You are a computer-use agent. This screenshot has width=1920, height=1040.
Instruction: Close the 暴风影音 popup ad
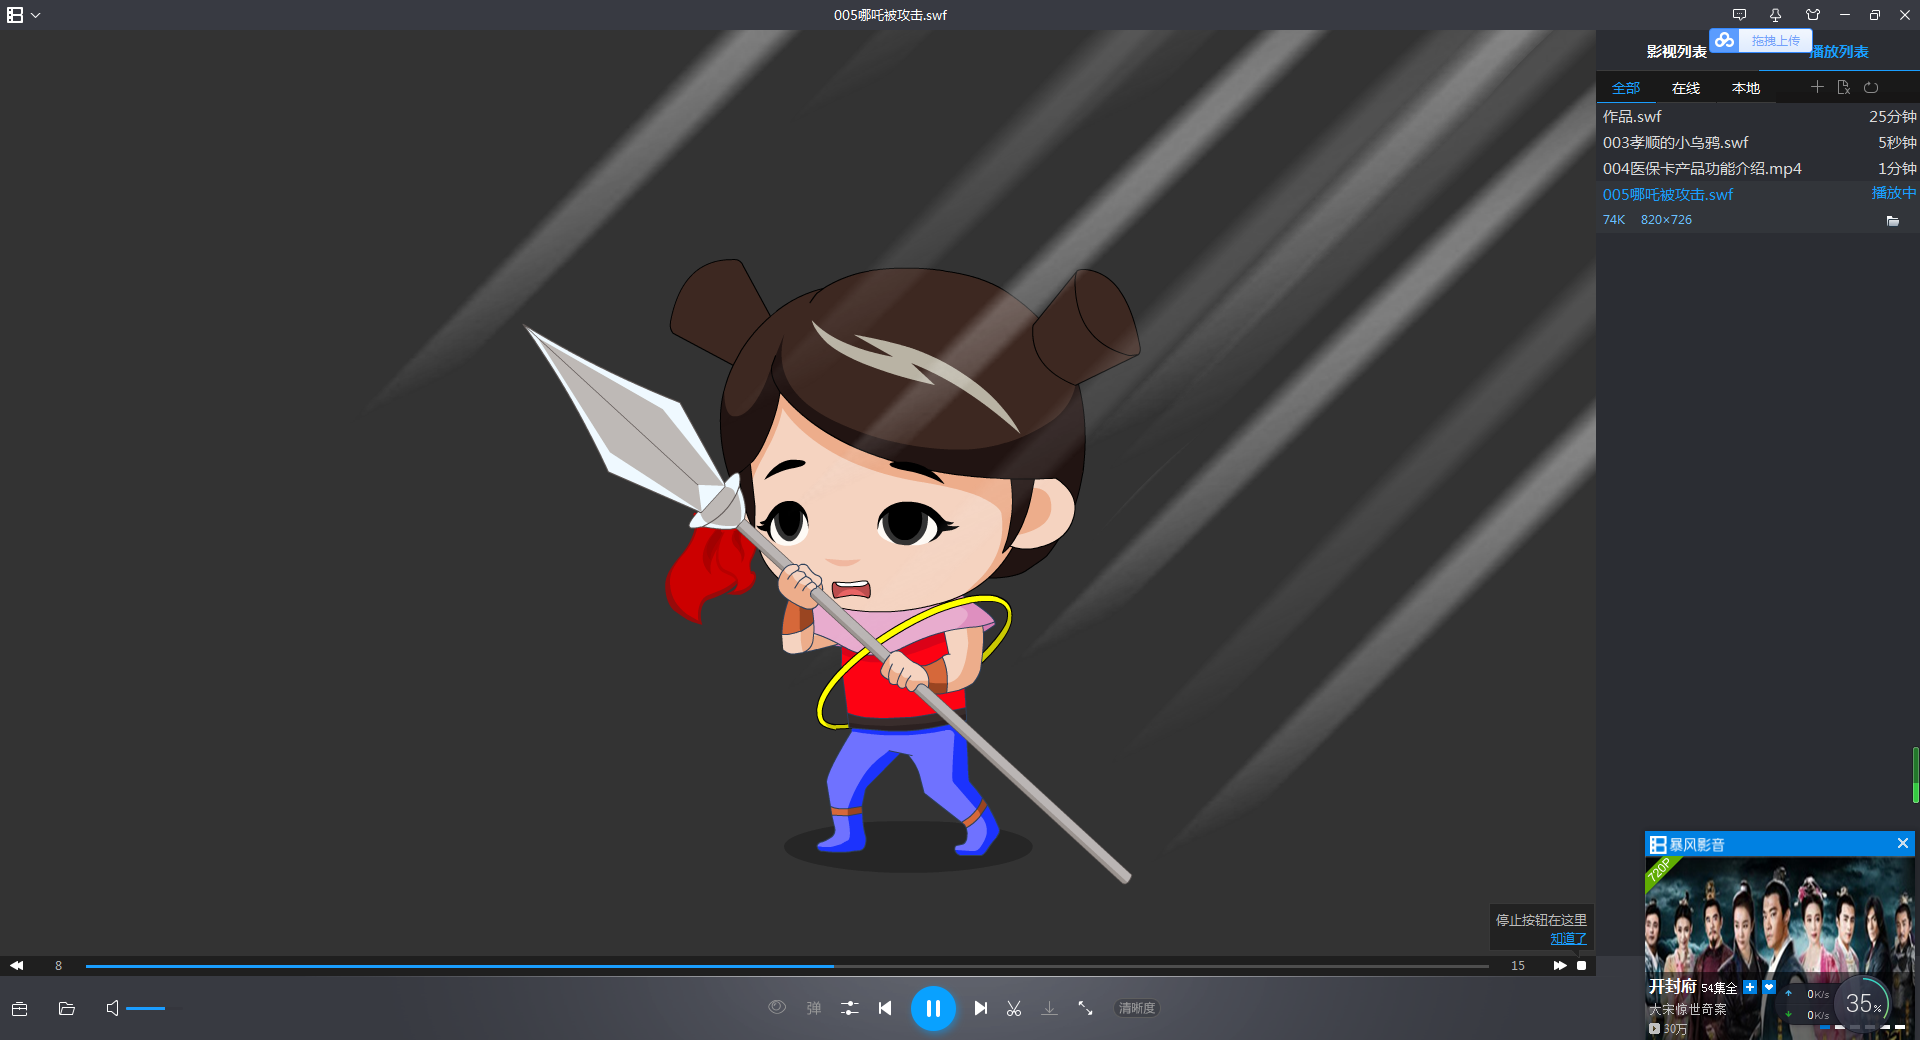(1903, 843)
